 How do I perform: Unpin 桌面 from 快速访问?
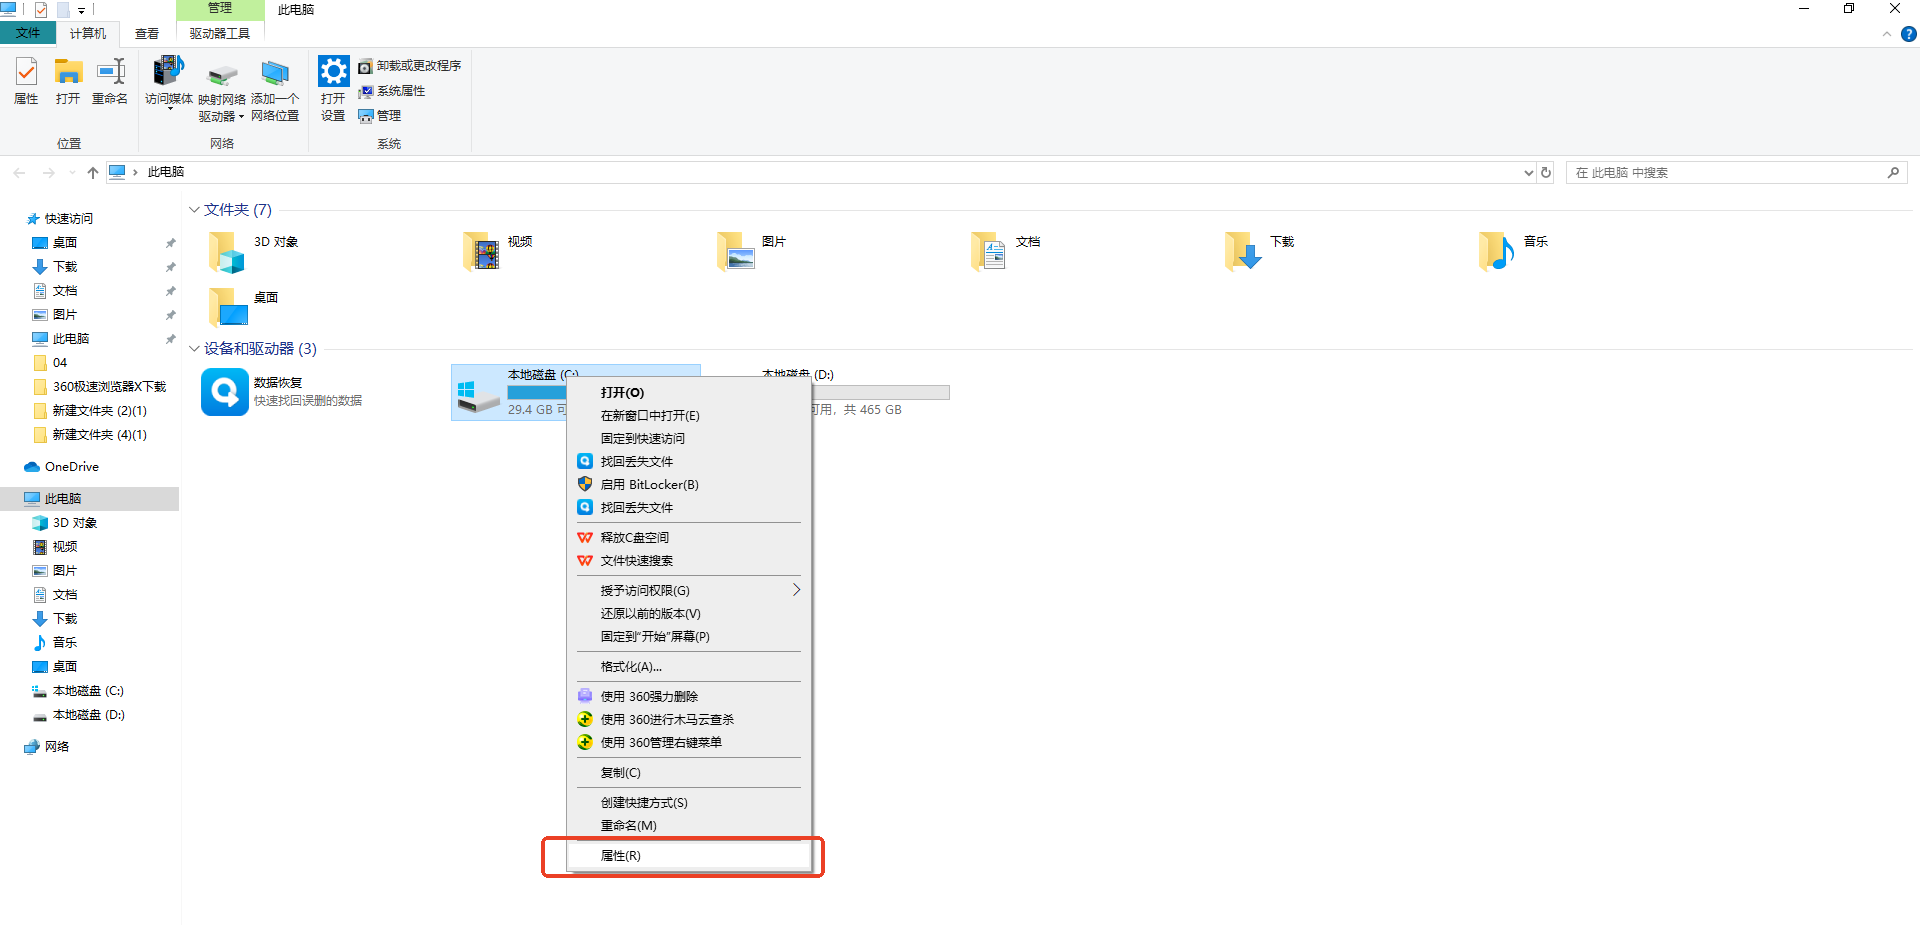pos(171,242)
